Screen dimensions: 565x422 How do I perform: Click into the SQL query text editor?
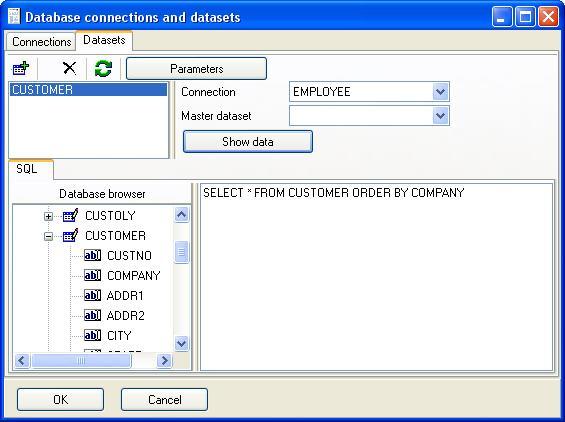pos(376,277)
